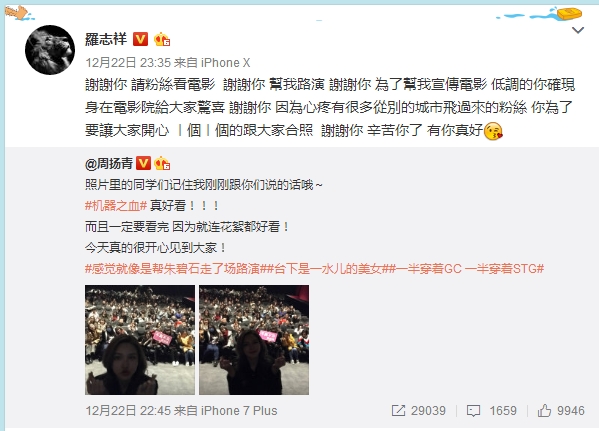Click the crown membership icon next to @周扬青
Screen dimensions: 599x431
click(x=162, y=163)
